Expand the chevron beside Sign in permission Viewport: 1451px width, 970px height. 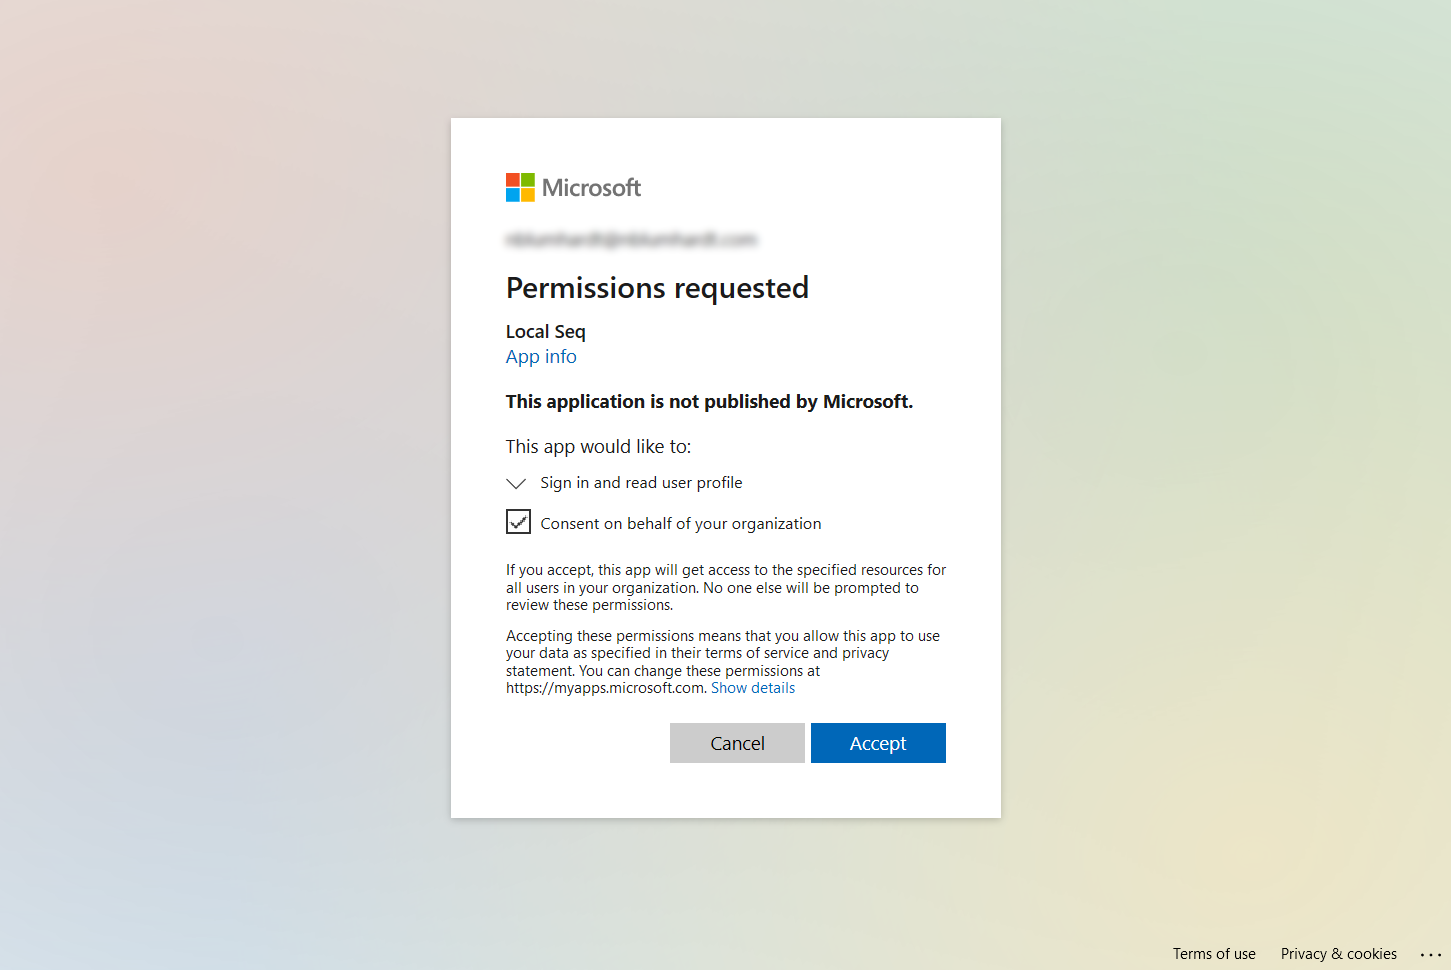(516, 483)
